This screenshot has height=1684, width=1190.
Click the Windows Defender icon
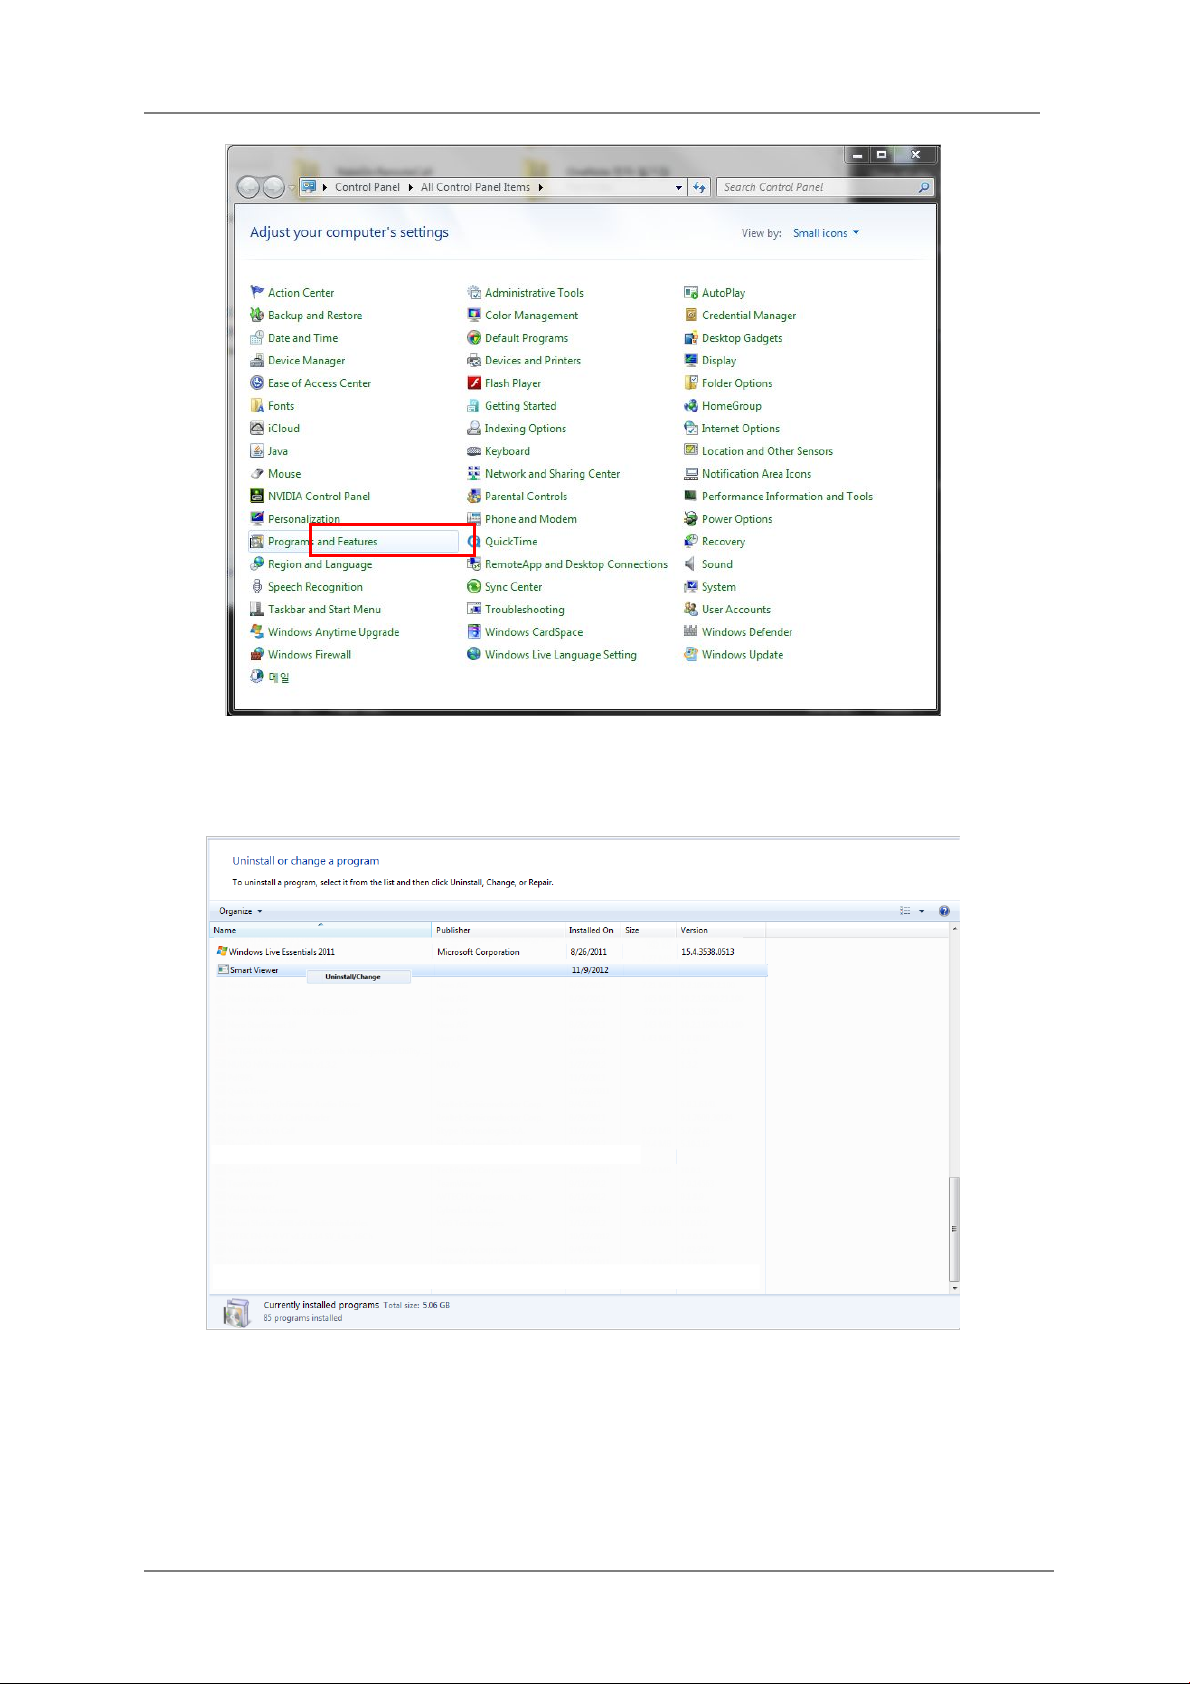click(x=691, y=632)
